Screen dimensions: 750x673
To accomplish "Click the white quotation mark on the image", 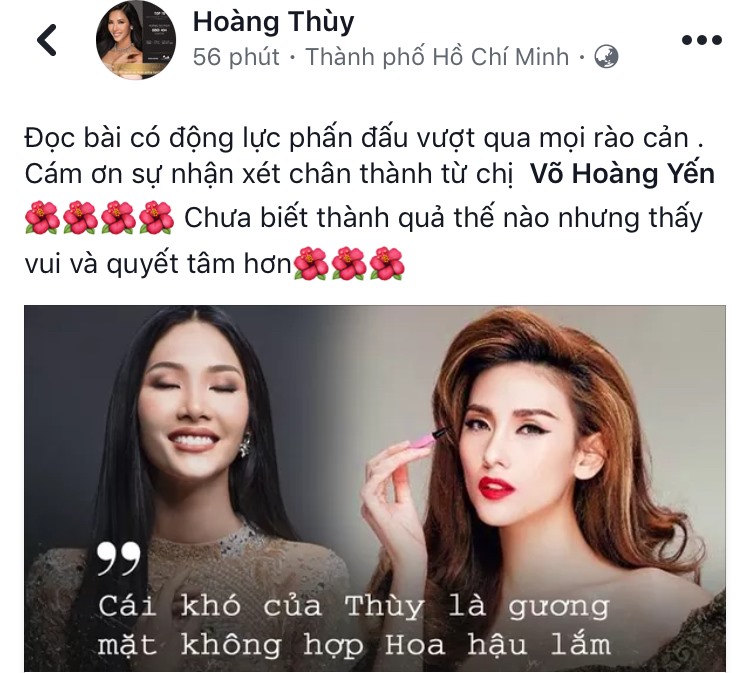I will click(x=119, y=558).
